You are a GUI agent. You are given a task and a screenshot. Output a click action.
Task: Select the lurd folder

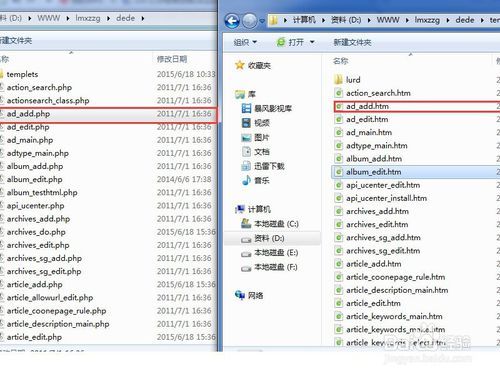(x=347, y=80)
